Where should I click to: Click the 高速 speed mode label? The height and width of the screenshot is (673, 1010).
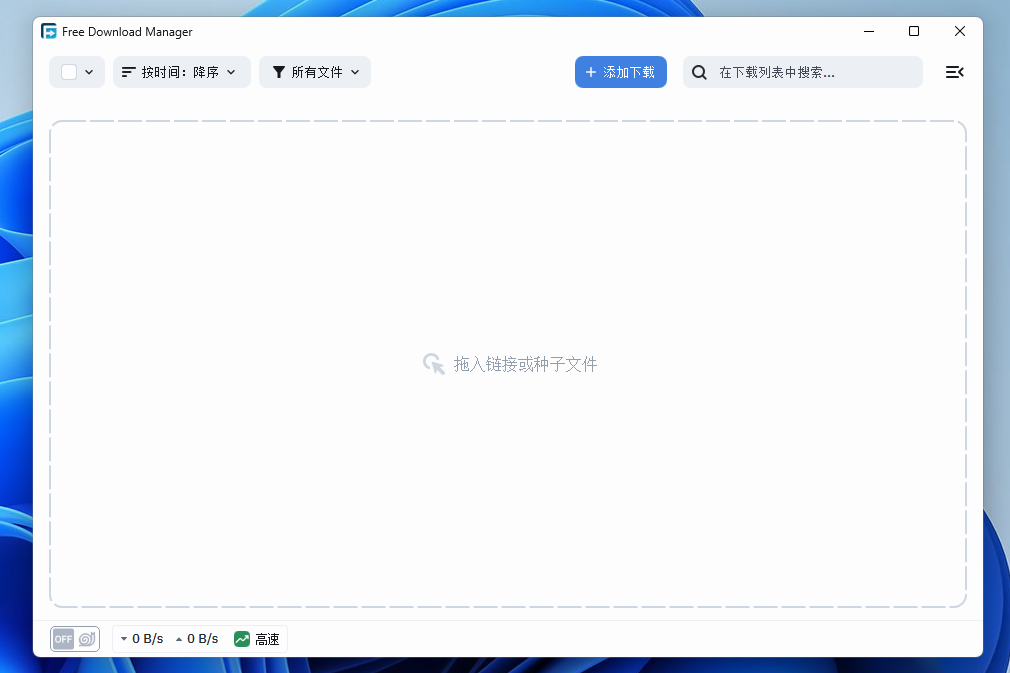point(267,639)
